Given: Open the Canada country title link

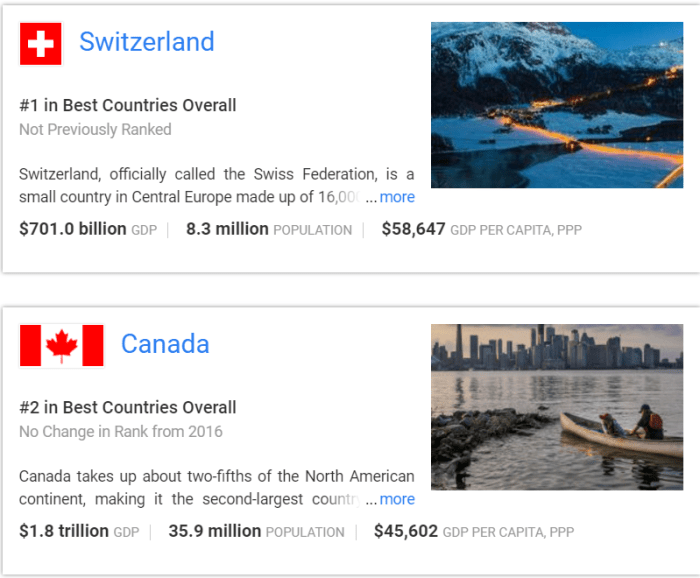Looking at the screenshot, I should click(x=165, y=344).
